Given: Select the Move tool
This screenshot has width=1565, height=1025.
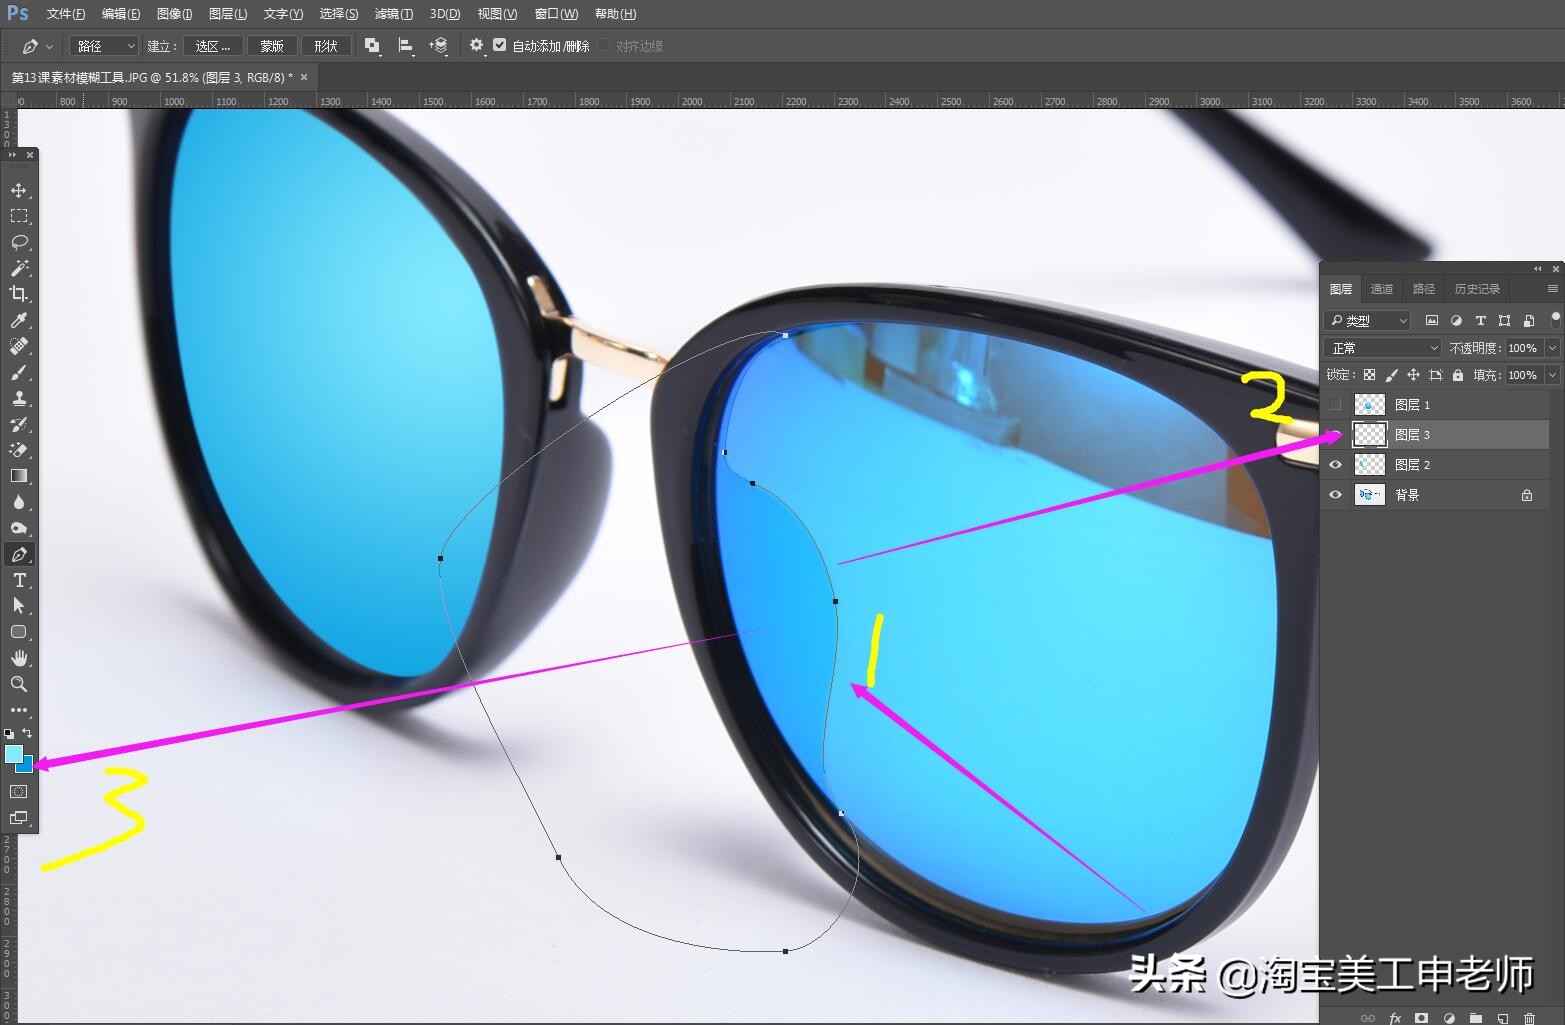Looking at the screenshot, I should [18, 190].
